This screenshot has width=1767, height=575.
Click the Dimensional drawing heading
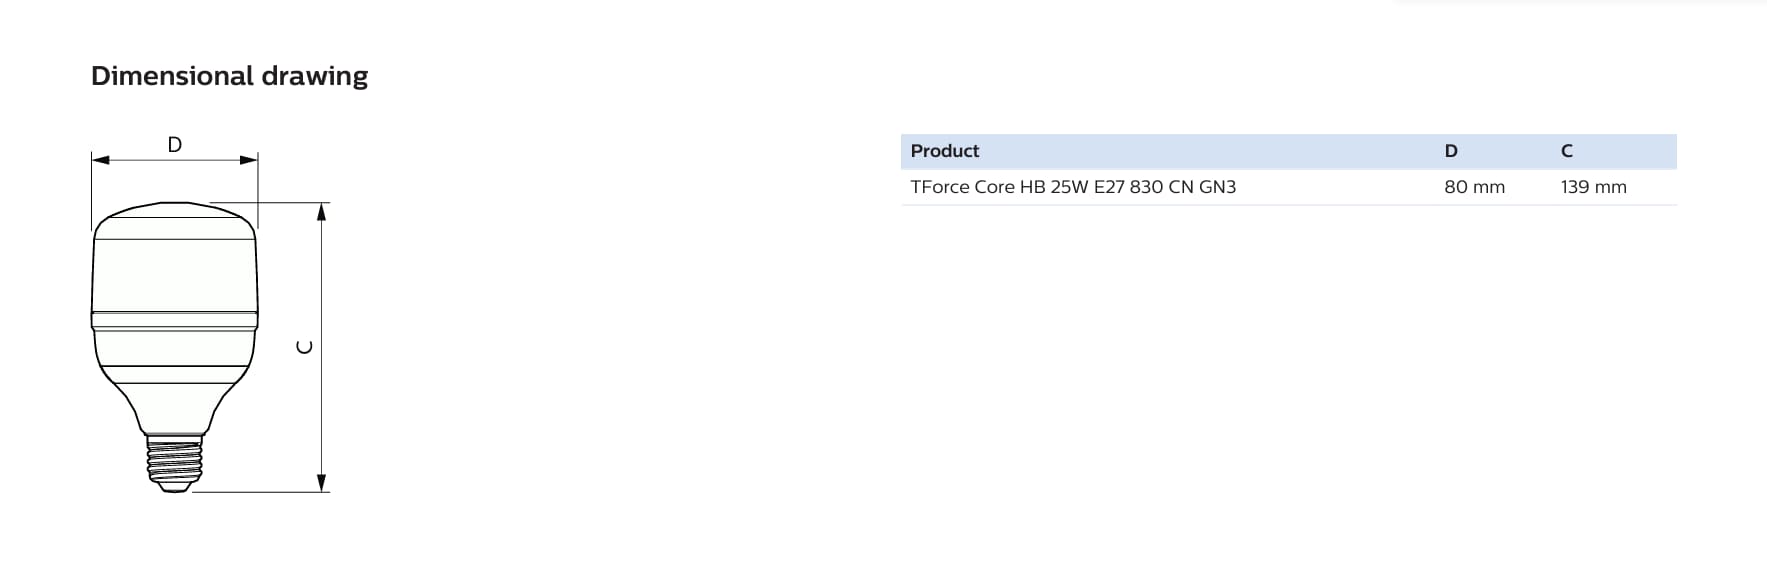click(229, 76)
